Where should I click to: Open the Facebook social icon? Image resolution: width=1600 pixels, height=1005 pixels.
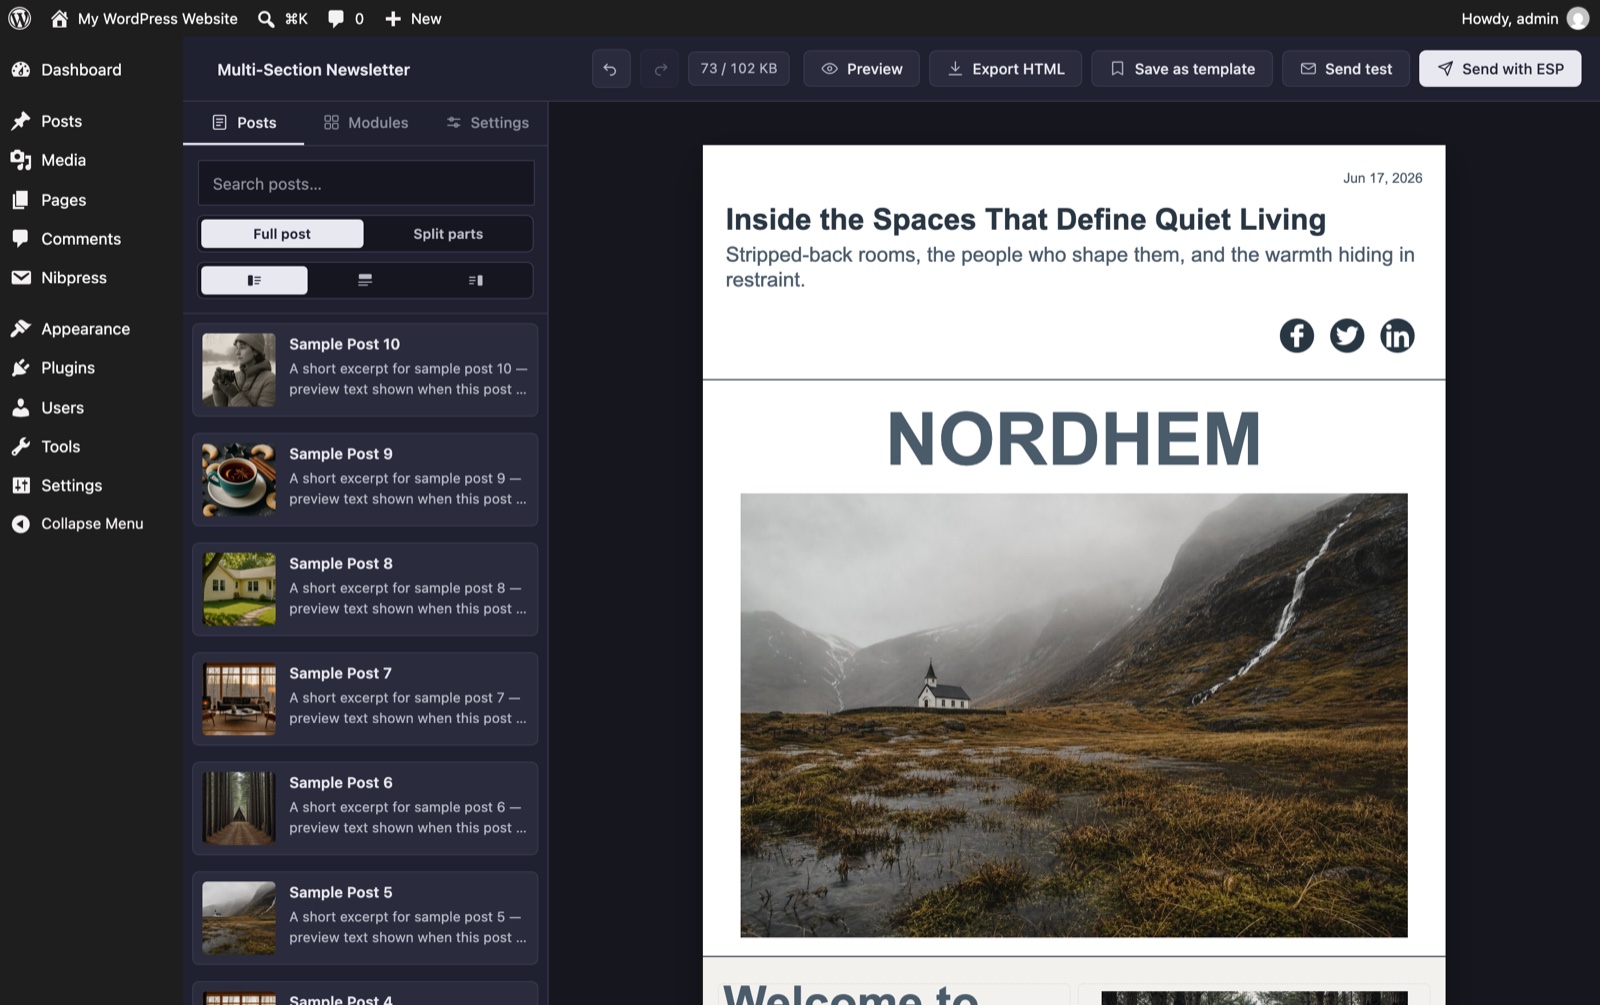coord(1297,335)
